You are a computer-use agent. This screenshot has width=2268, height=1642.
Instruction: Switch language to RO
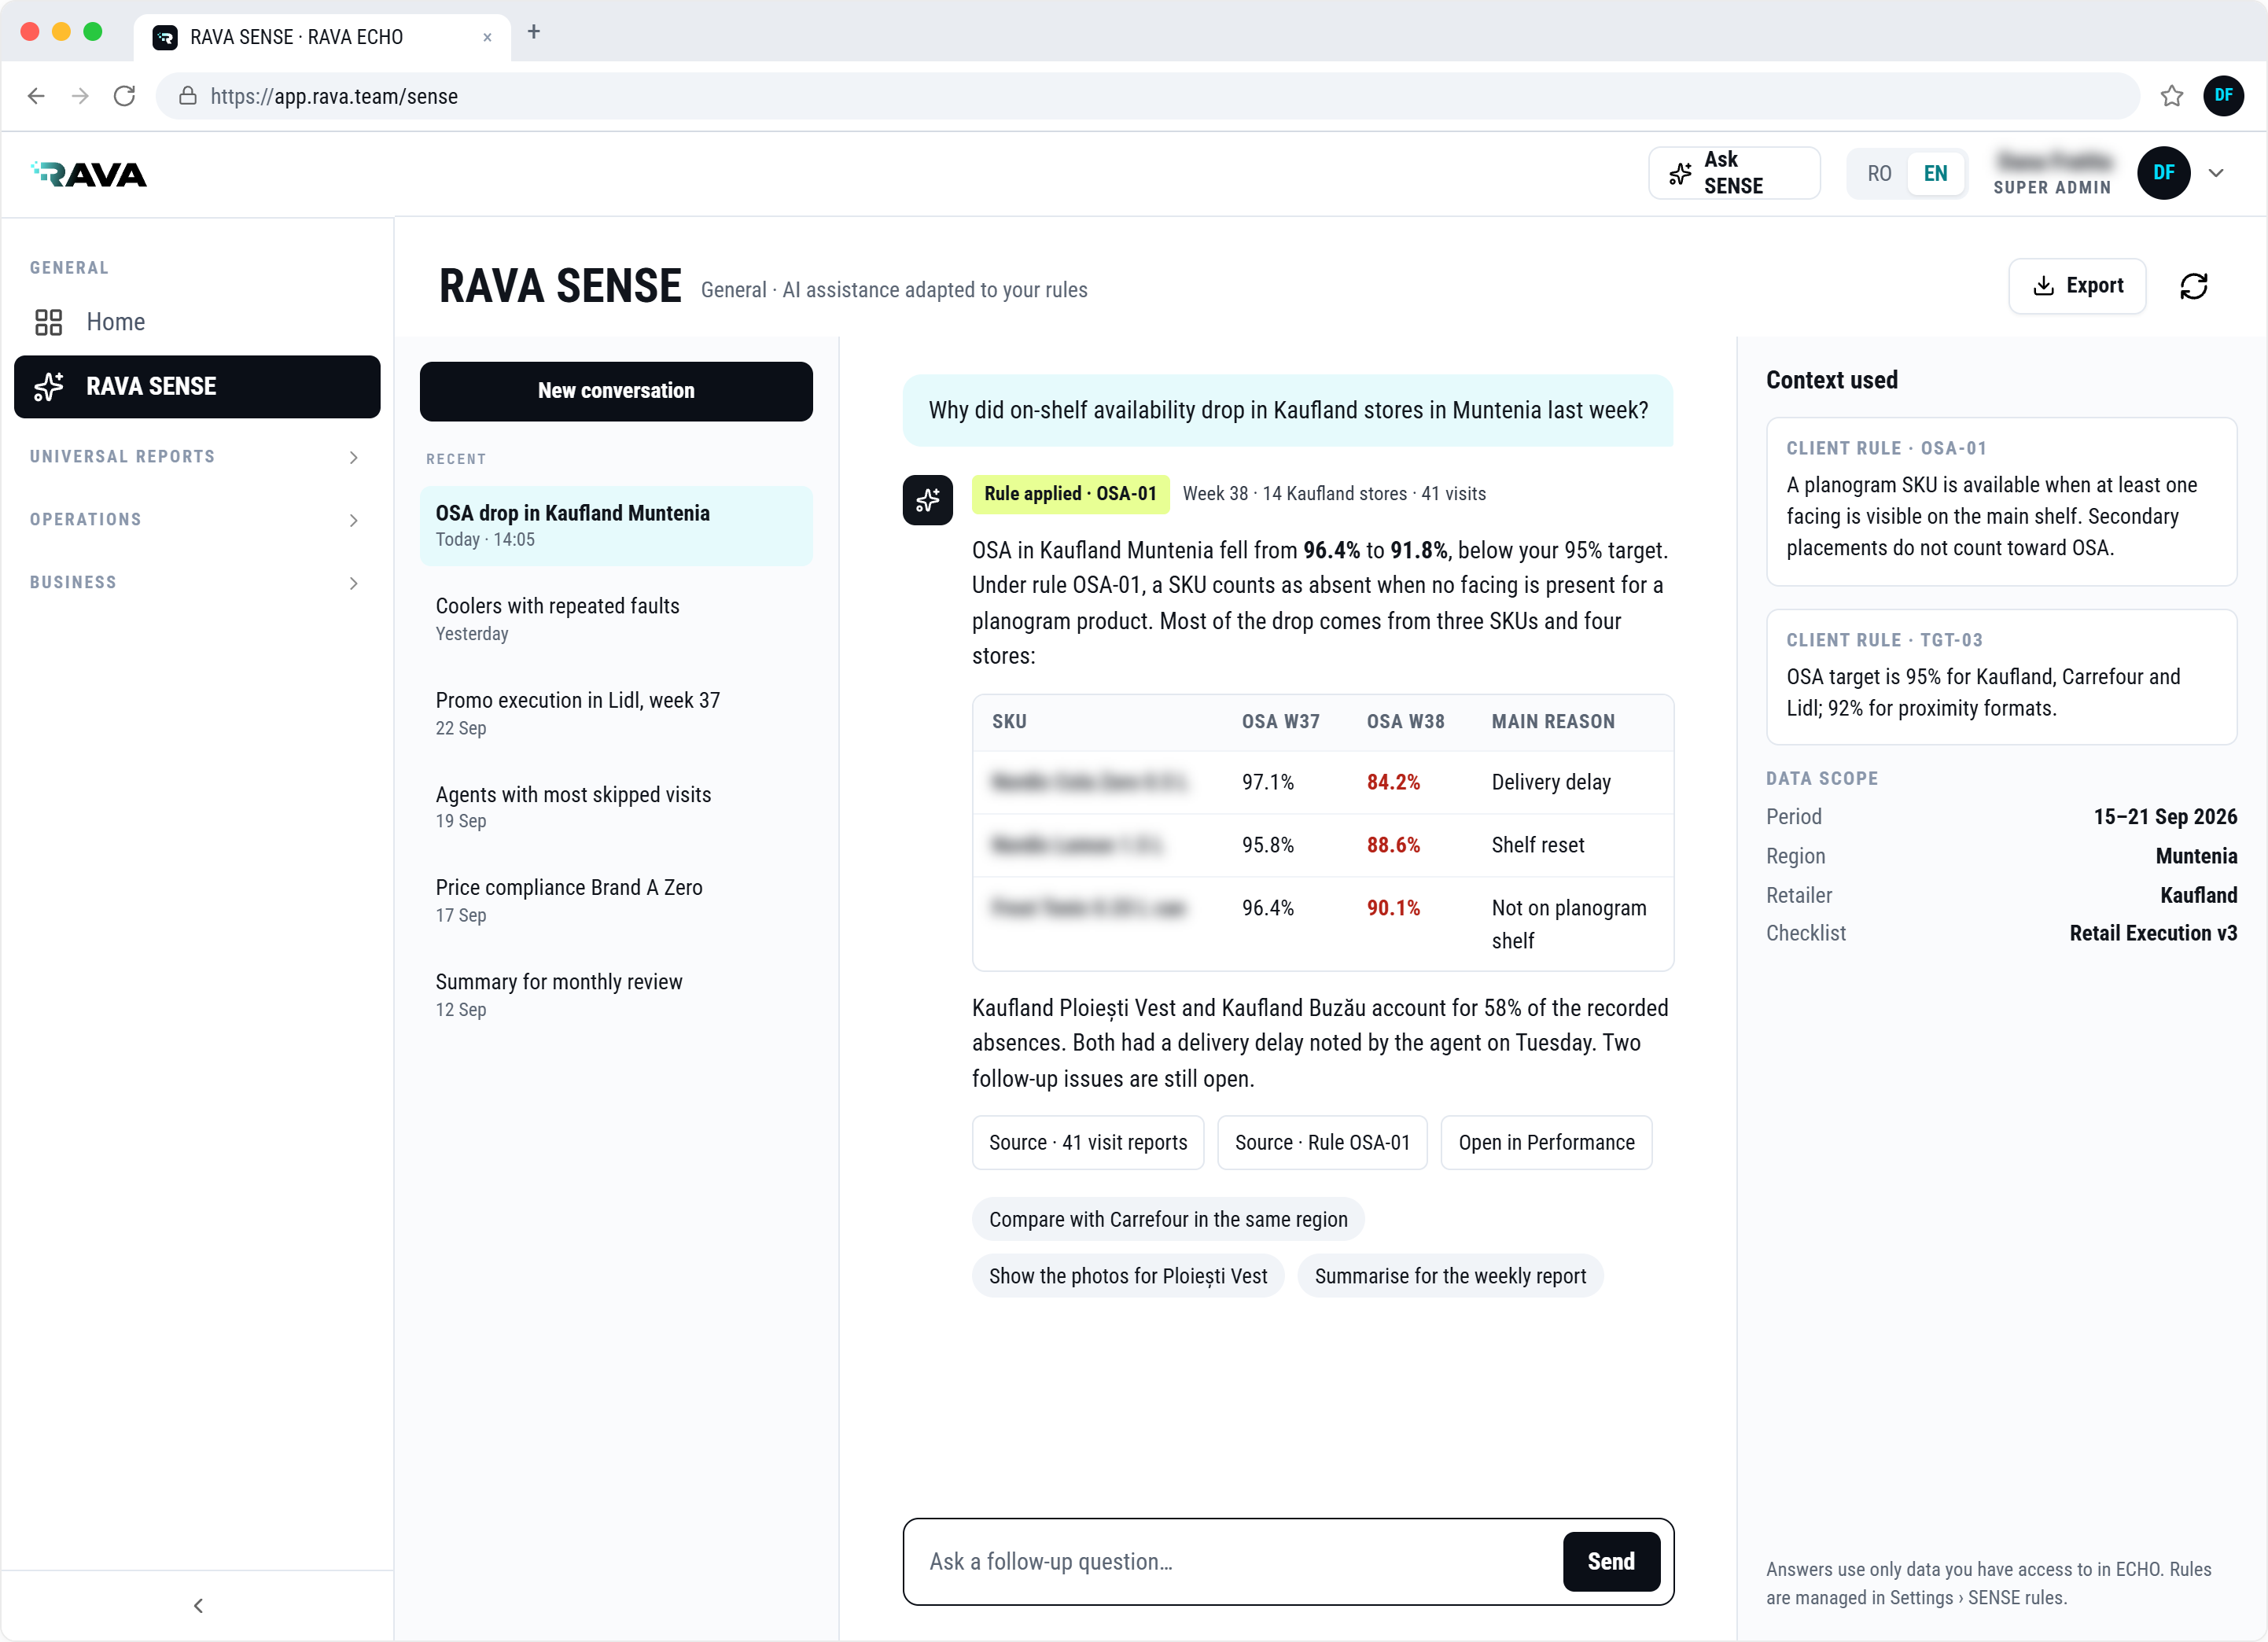tap(1878, 174)
